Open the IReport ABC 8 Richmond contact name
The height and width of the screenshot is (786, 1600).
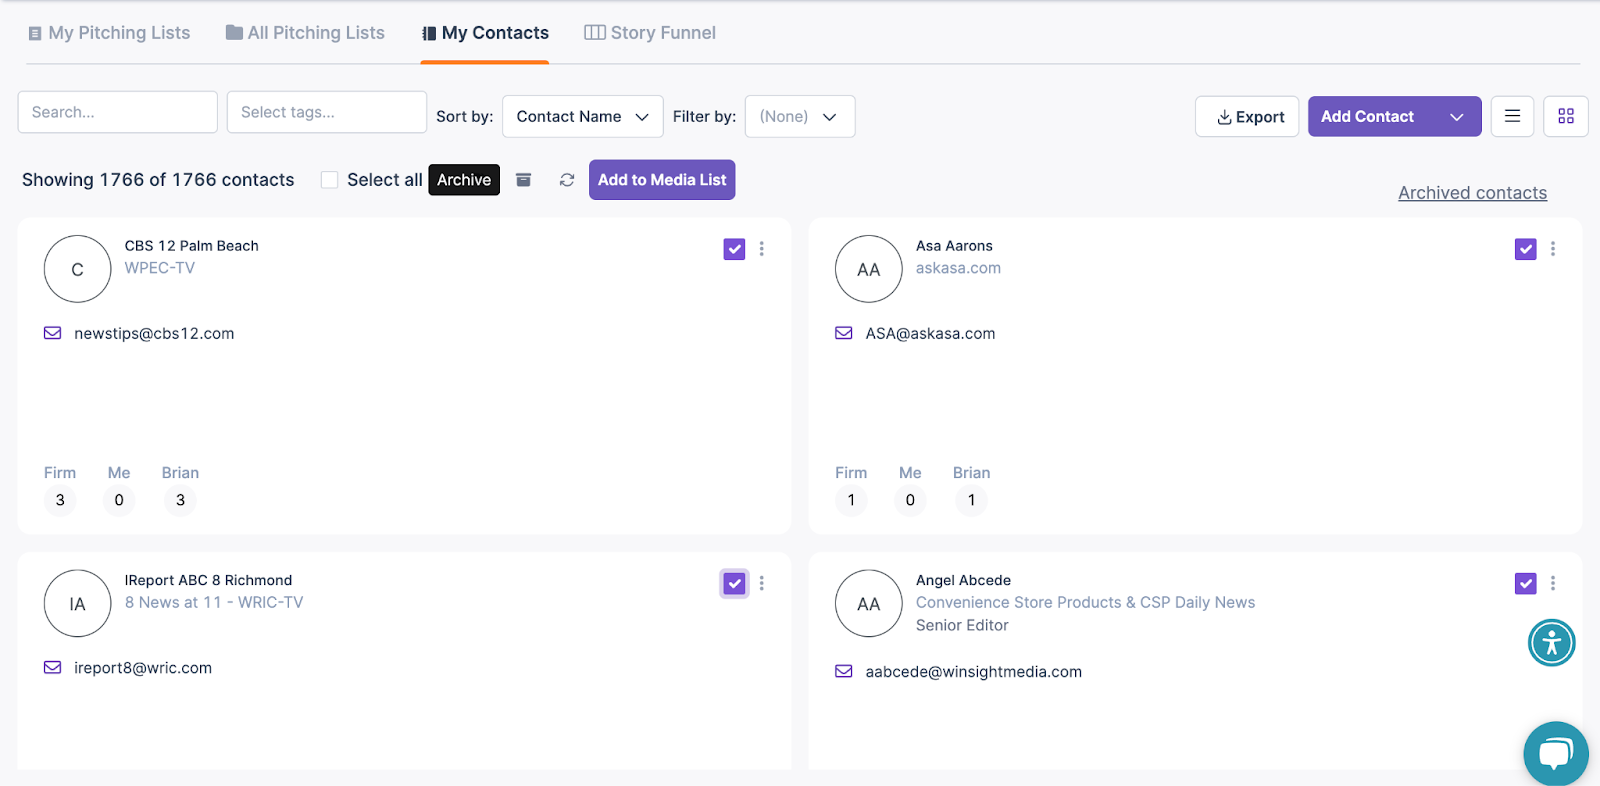click(x=208, y=580)
